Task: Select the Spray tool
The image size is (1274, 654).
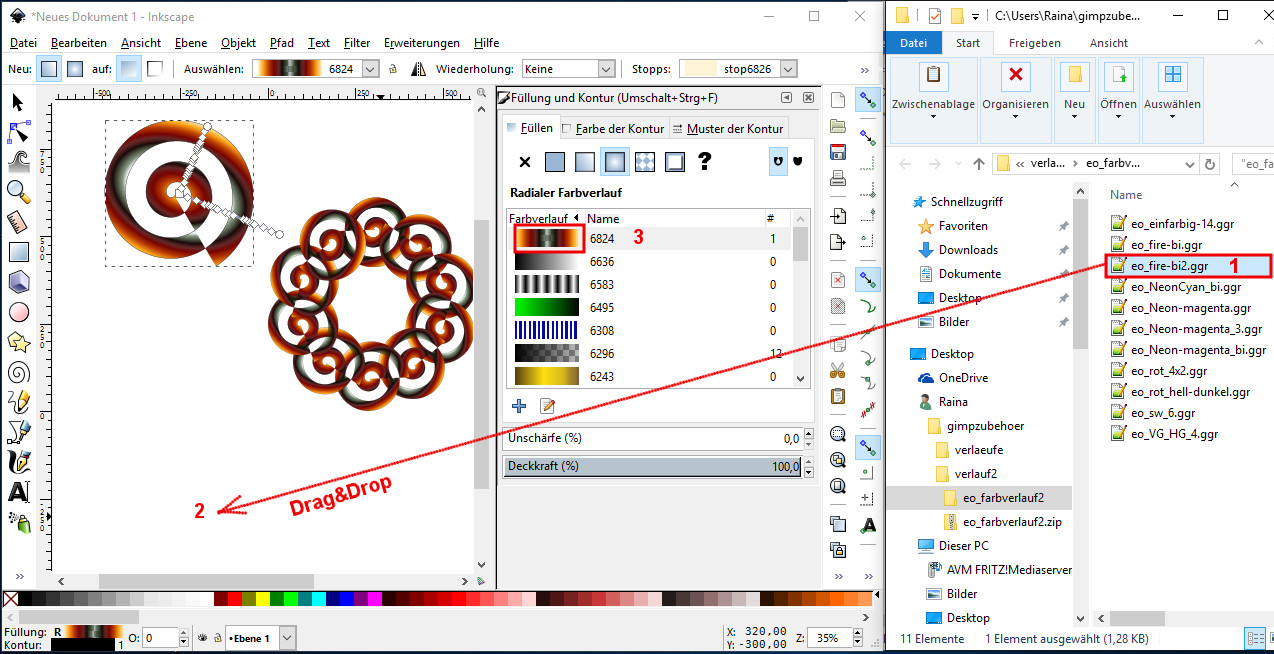Action: [x=18, y=521]
